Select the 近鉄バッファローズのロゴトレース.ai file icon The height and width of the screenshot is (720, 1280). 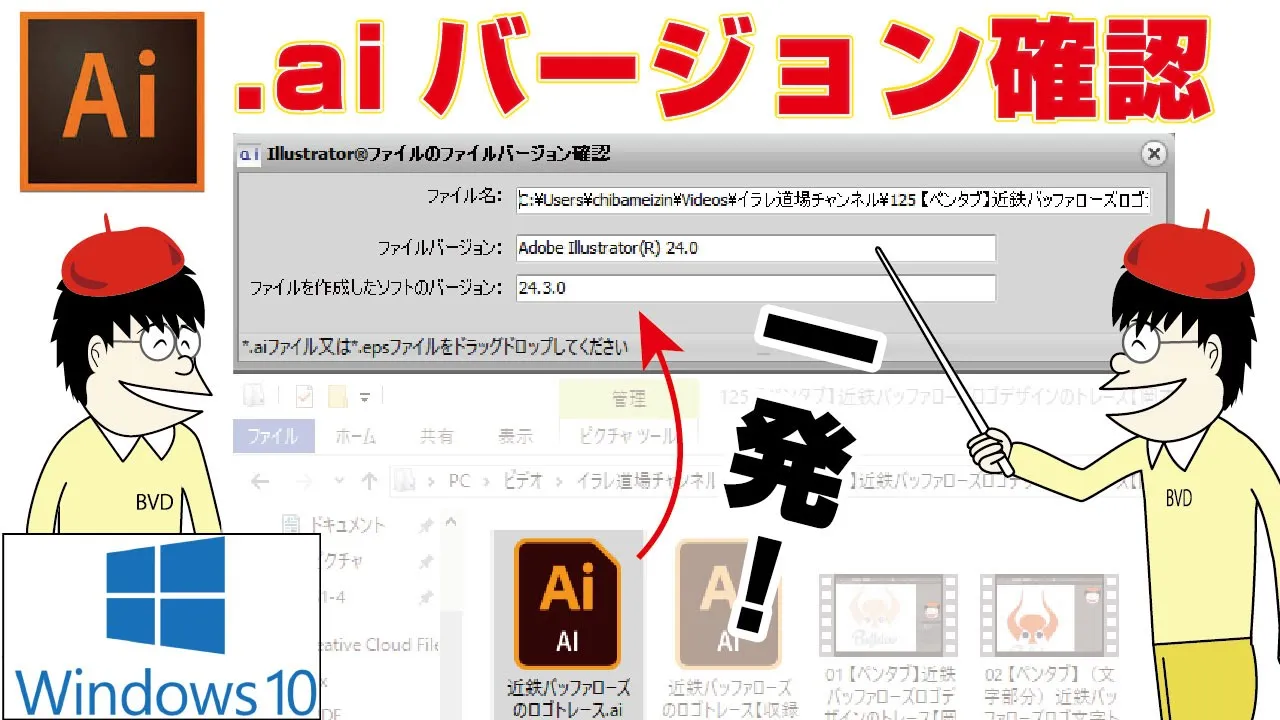(567, 603)
